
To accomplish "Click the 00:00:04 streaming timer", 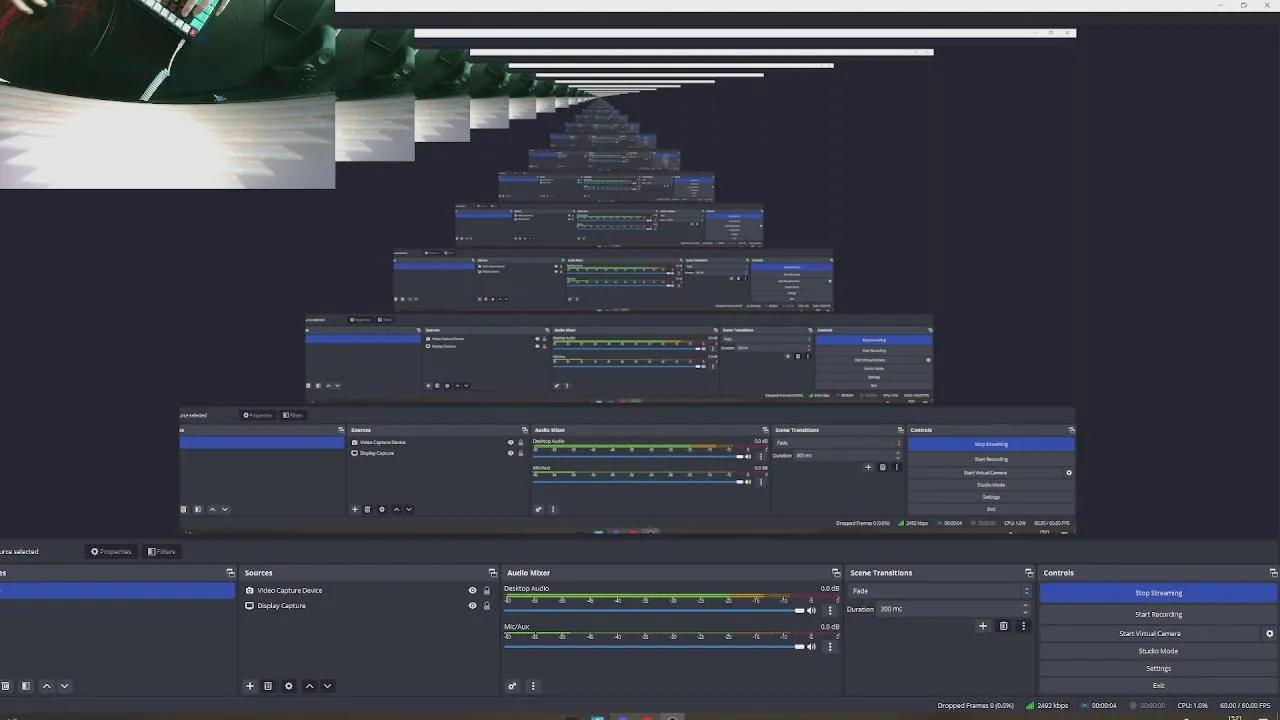I will pos(1100,706).
